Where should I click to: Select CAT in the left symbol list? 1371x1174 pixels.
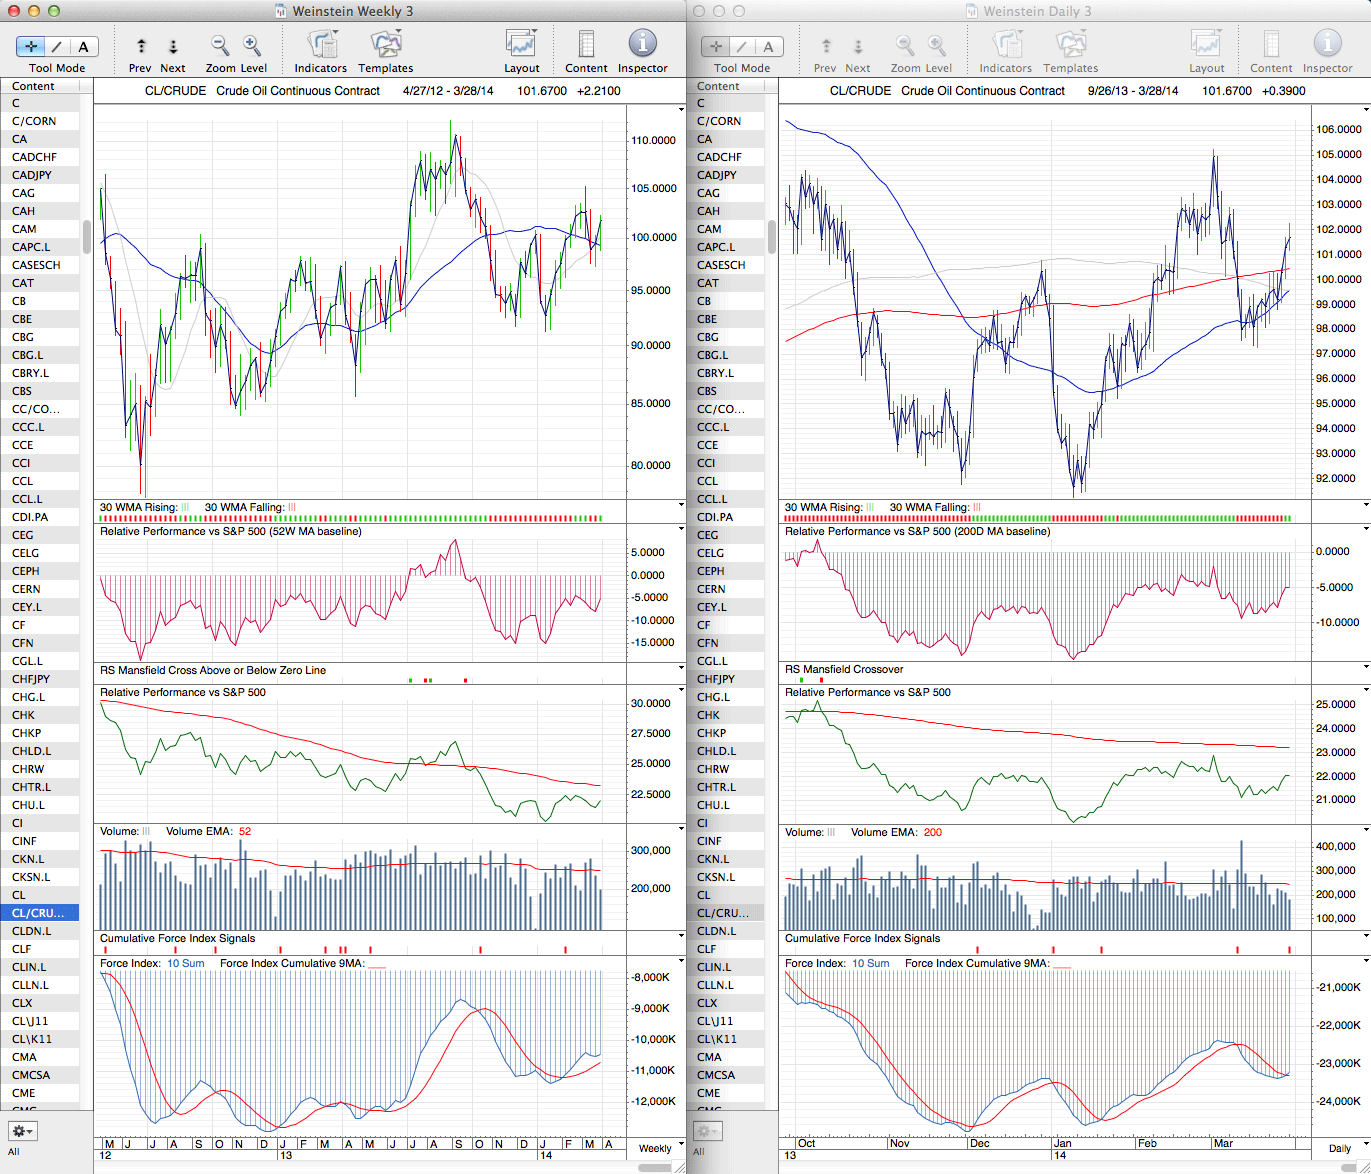23,283
